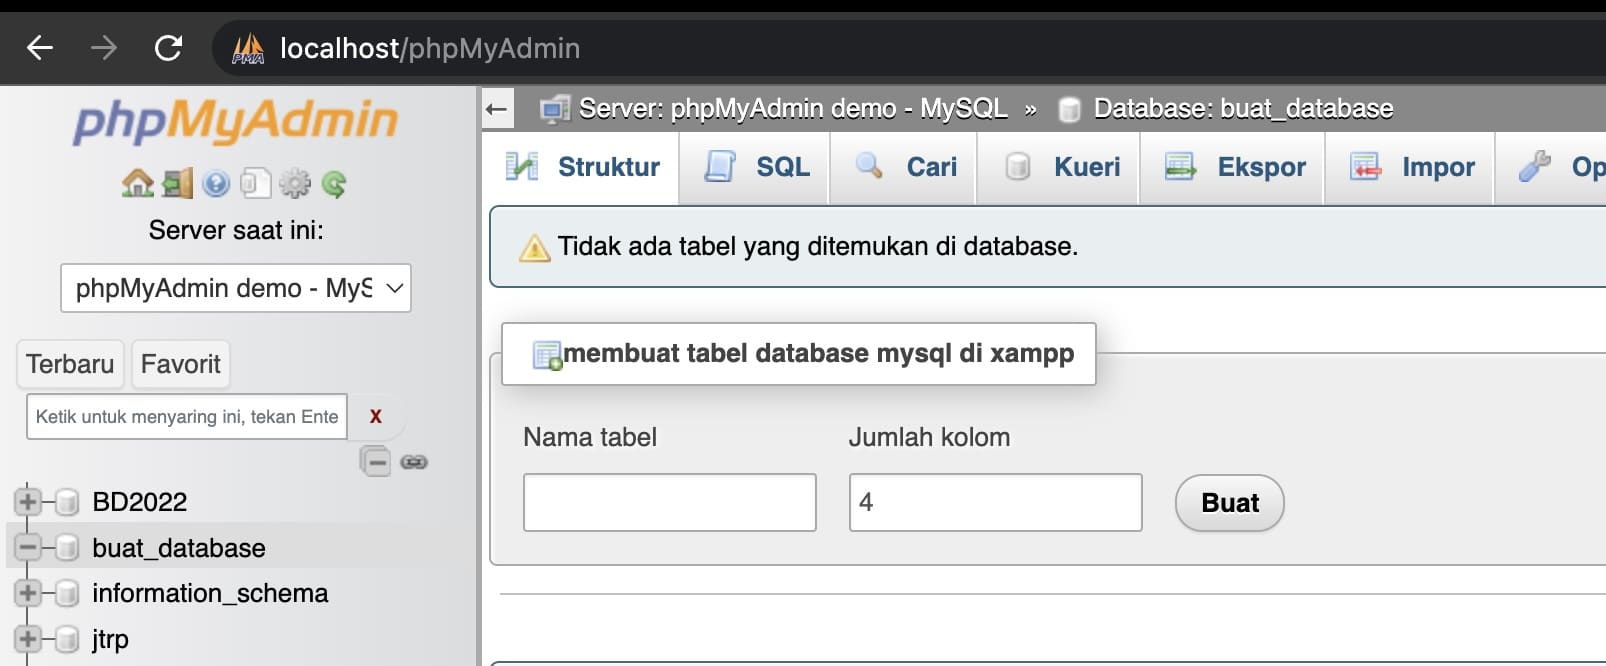Click the buat_database cylinder icon

pyautogui.click(x=67, y=548)
